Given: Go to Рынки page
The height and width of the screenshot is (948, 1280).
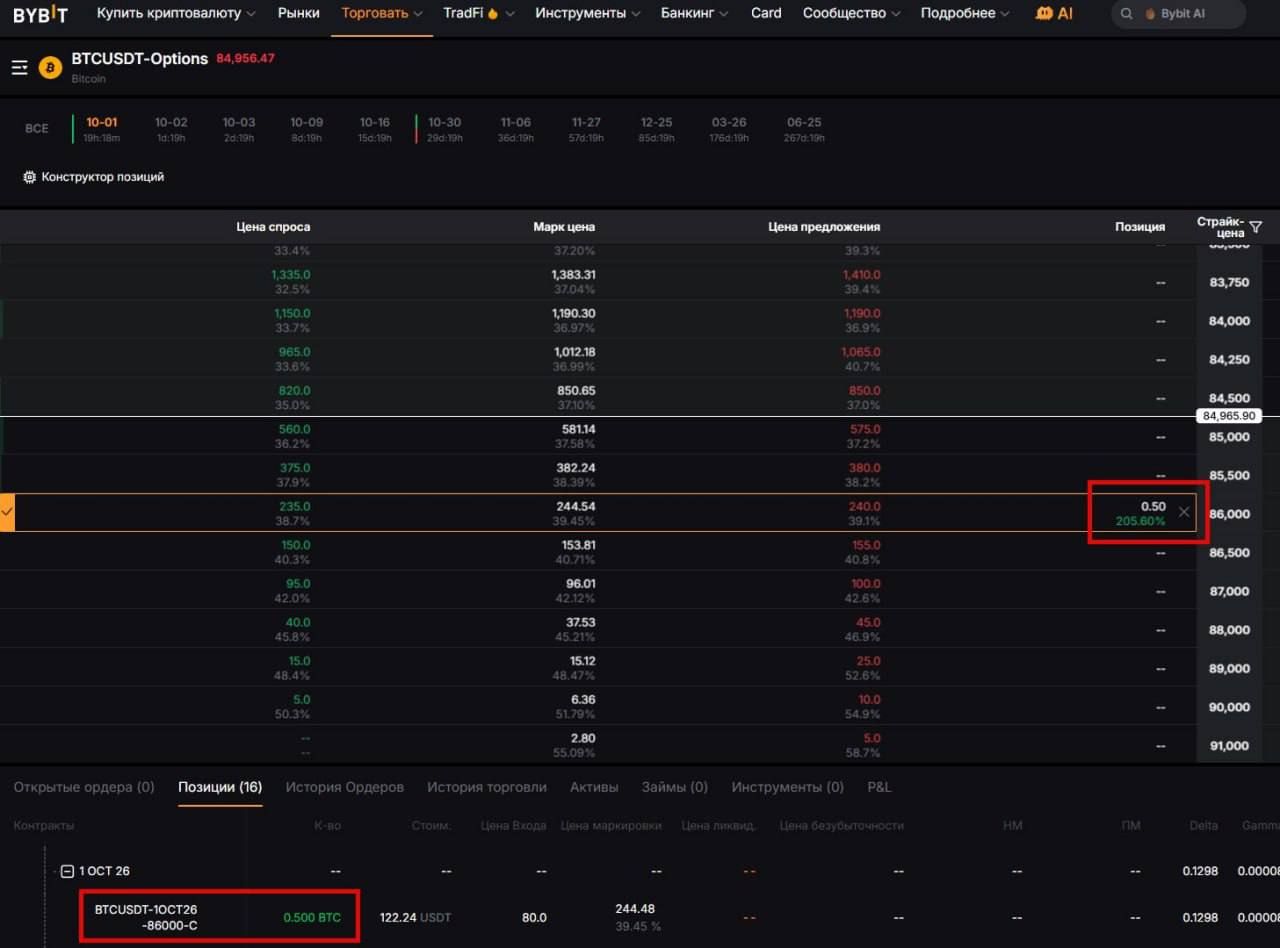Looking at the screenshot, I should click(299, 14).
